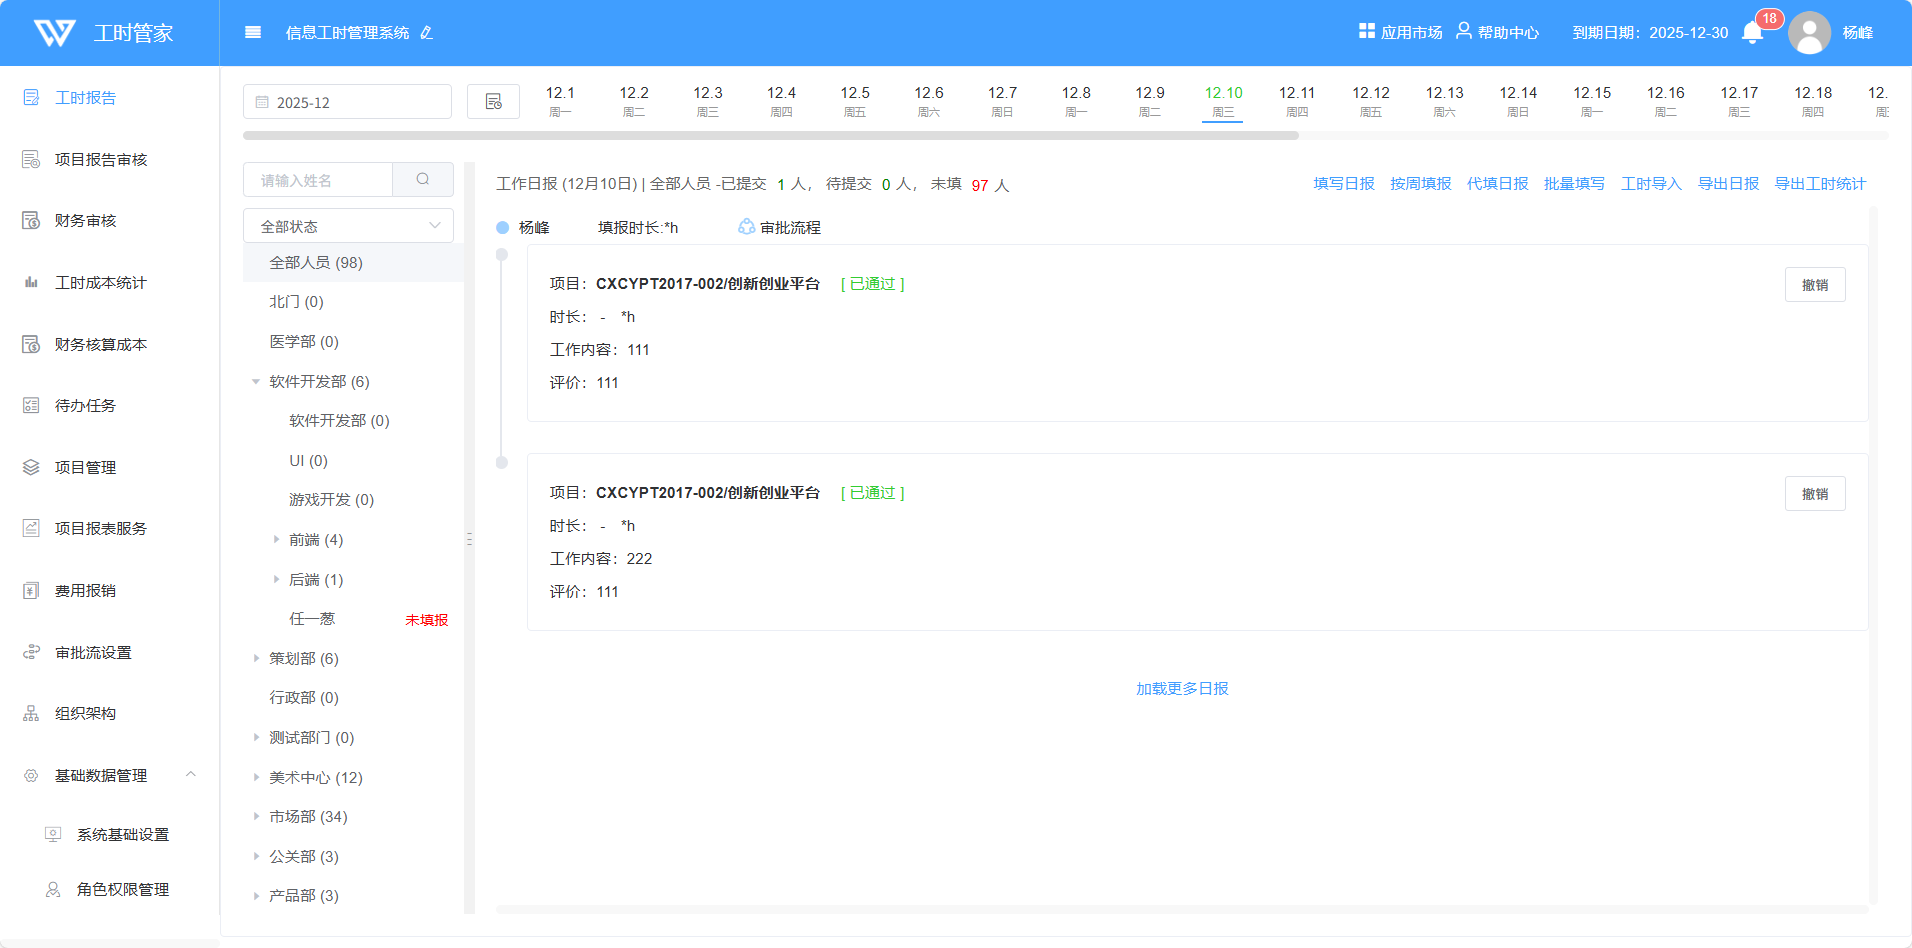The image size is (1912, 948).
Task: Collapse the 软件开发部 (6) tree node
Action: point(256,382)
